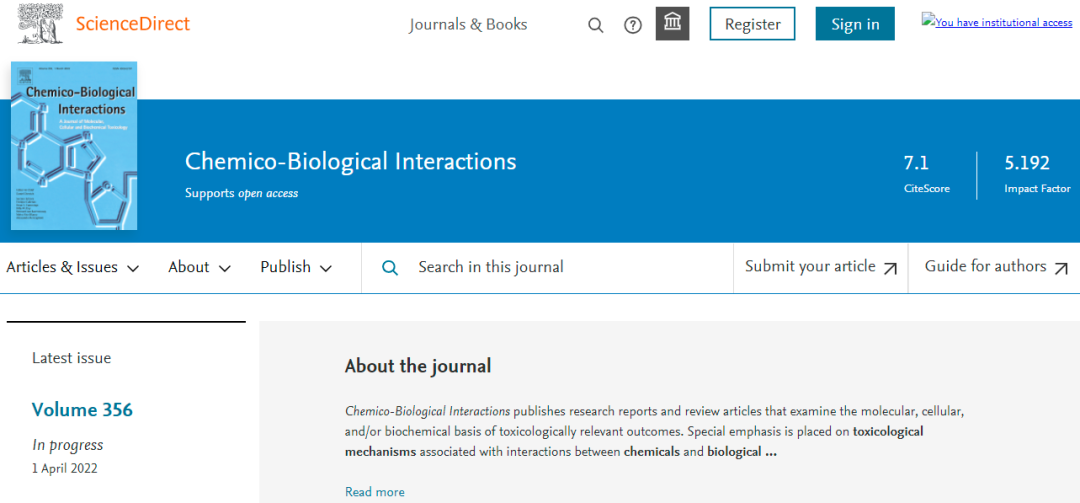Click the Submit your article arrow icon
The height and width of the screenshot is (503, 1080).
tap(890, 268)
